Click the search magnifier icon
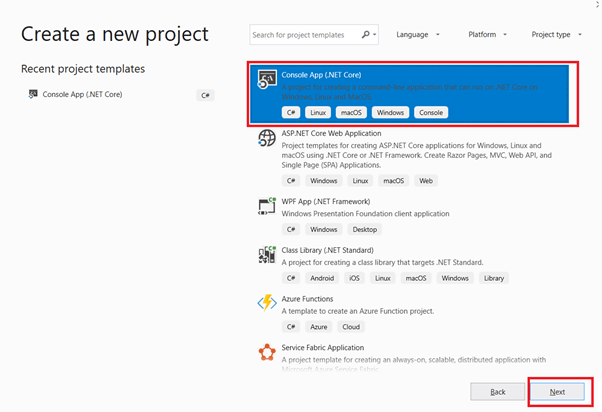The width and height of the screenshot is (602, 412). coord(366,35)
